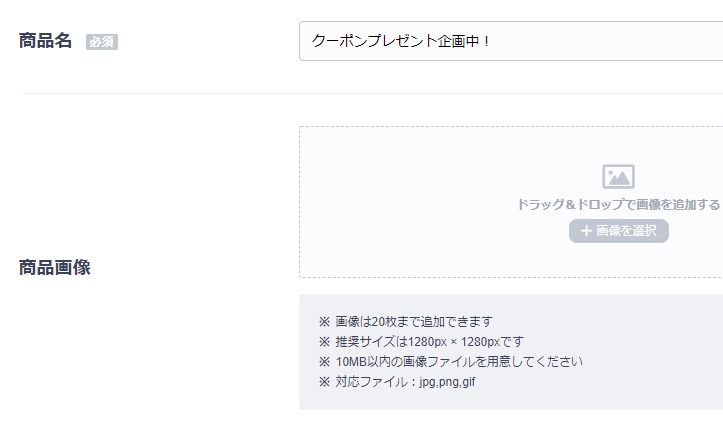Click the note 画像は20枚まで追加できます
This screenshot has height=434, width=723.
point(414,321)
